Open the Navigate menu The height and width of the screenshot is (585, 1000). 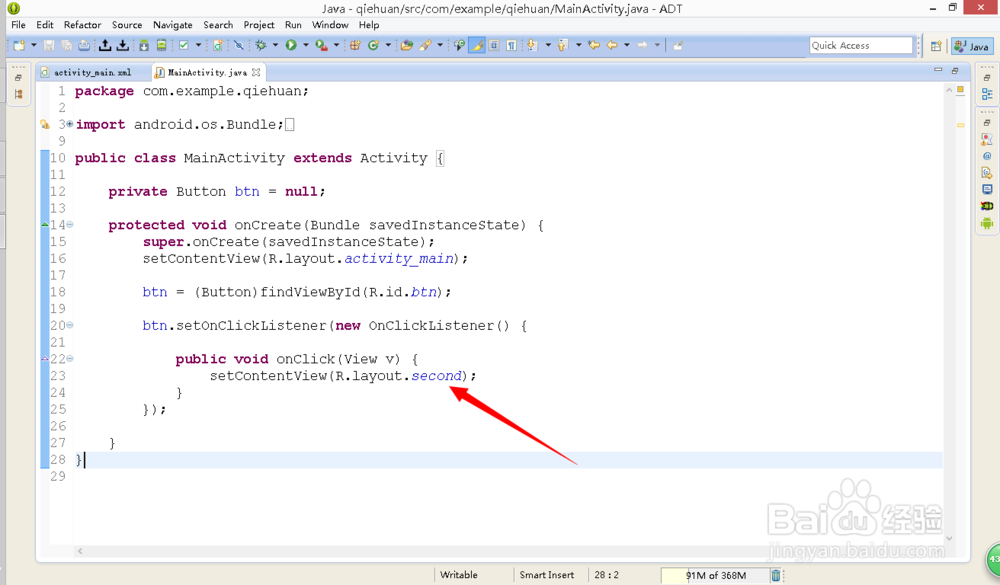[x=173, y=25]
